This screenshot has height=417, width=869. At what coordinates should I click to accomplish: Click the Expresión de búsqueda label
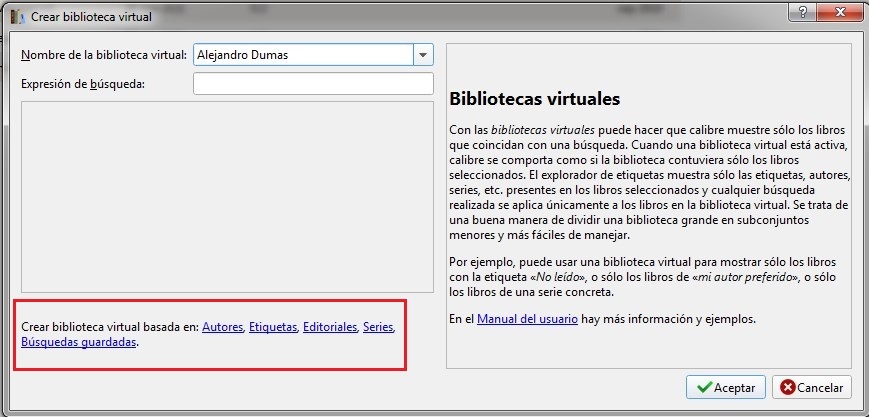click(83, 84)
